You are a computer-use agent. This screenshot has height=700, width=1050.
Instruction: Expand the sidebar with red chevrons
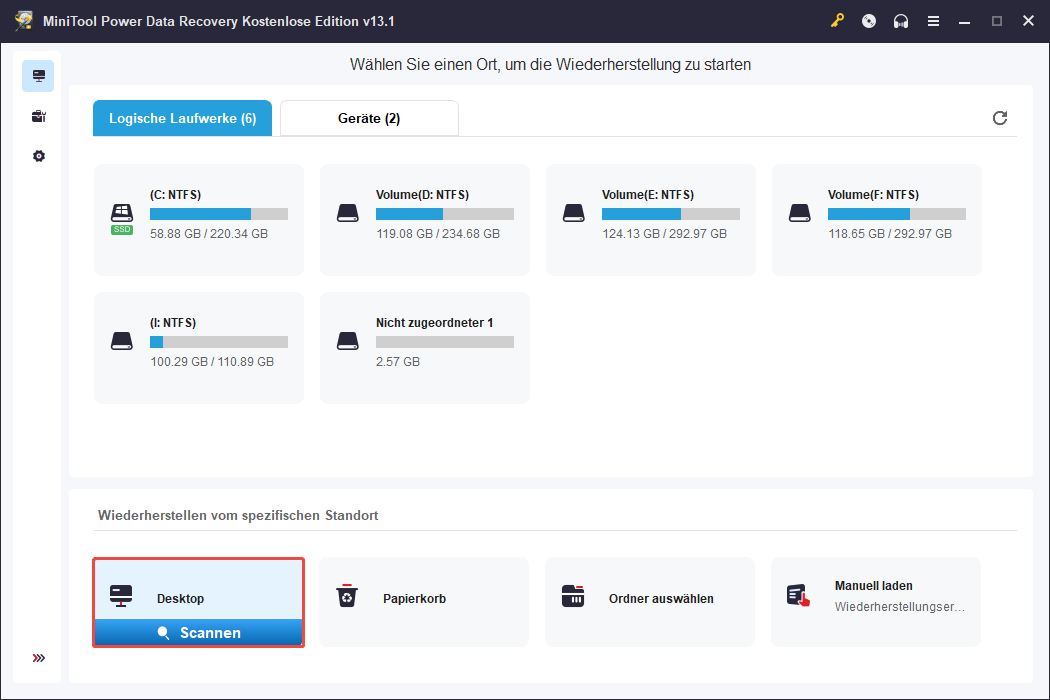point(39,658)
